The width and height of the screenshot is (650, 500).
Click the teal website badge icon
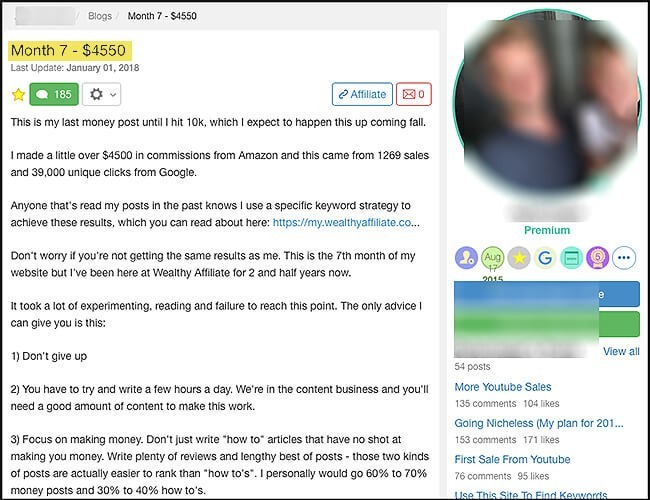pyautogui.click(x=571, y=257)
